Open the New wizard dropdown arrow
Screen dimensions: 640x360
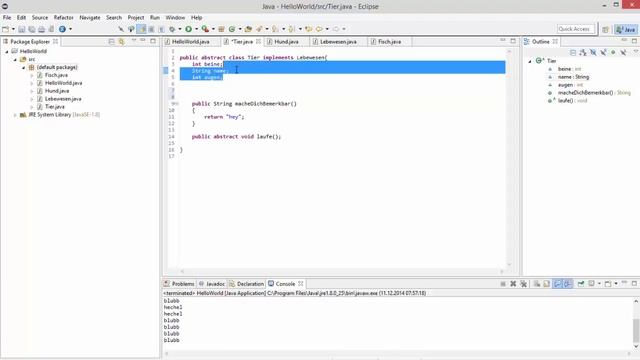coord(13,29)
